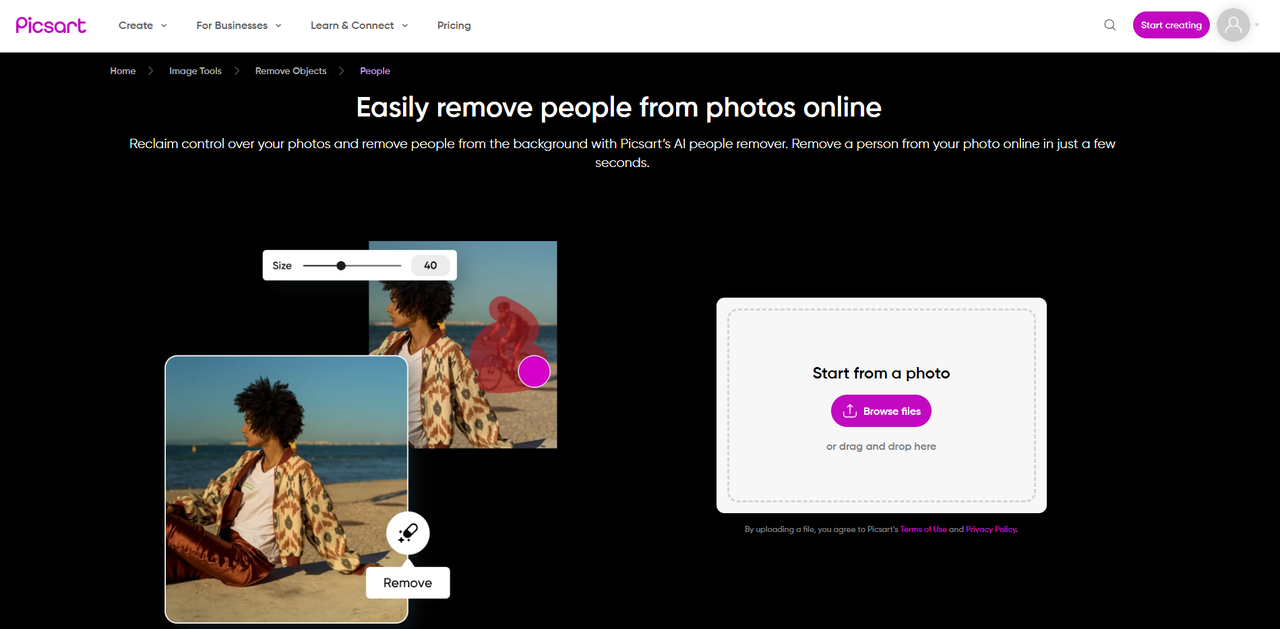This screenshot has height=629, width=1280.
Task: Open the Image Tools breadcrumb
Action: [x=195, y=71]
